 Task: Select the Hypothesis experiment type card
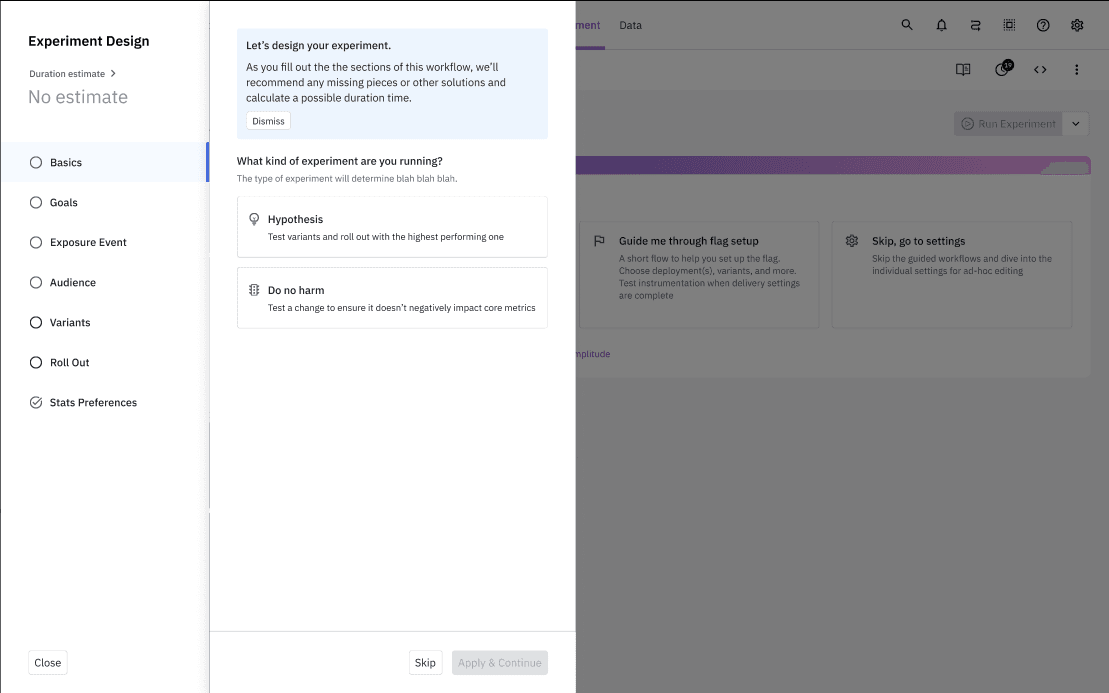click(x=391, y=227)
